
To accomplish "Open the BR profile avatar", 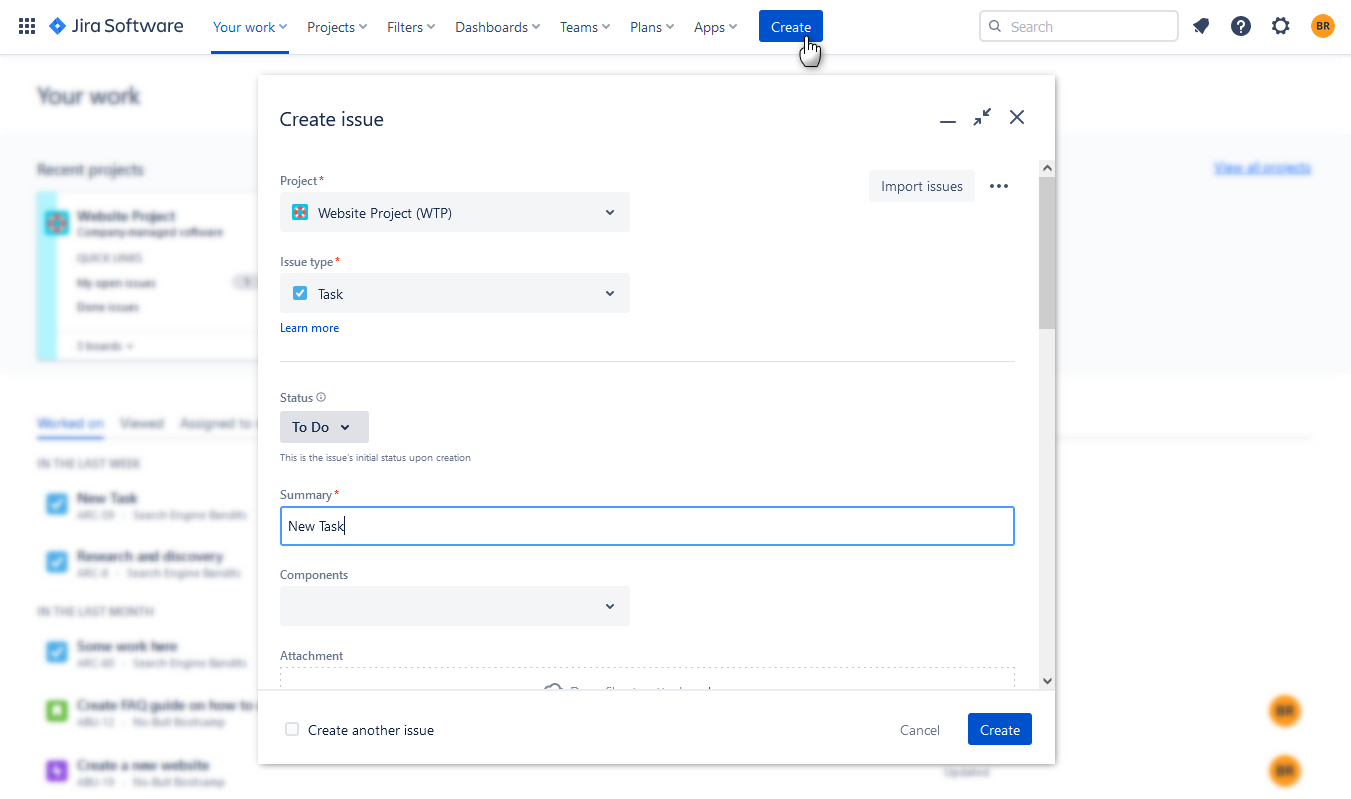I will point(1323,27).
